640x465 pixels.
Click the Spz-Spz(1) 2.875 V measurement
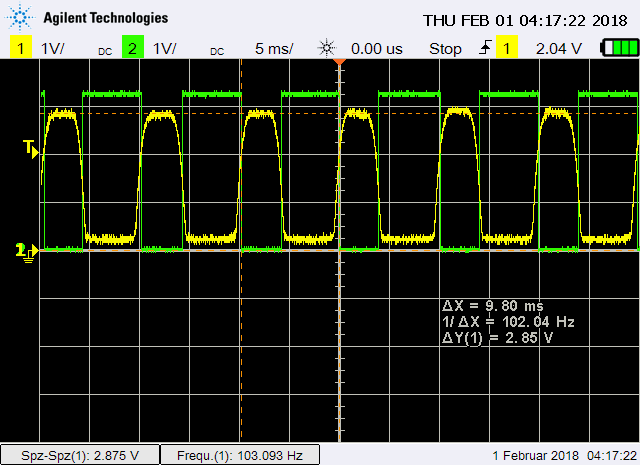pyautogui.click(x=80, y=455)
